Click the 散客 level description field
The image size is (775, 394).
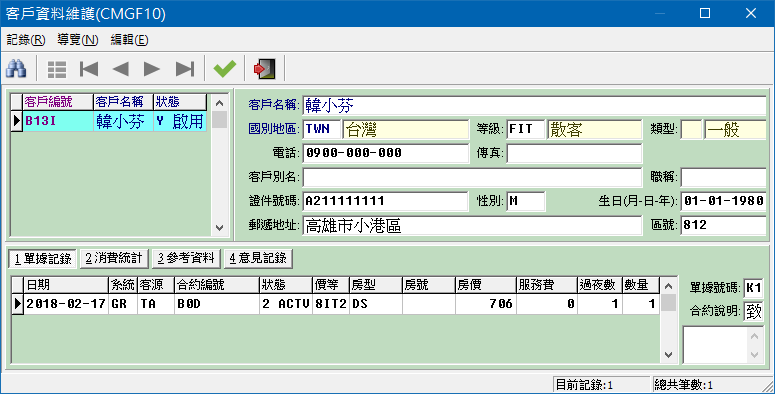[x=595, y=129]
